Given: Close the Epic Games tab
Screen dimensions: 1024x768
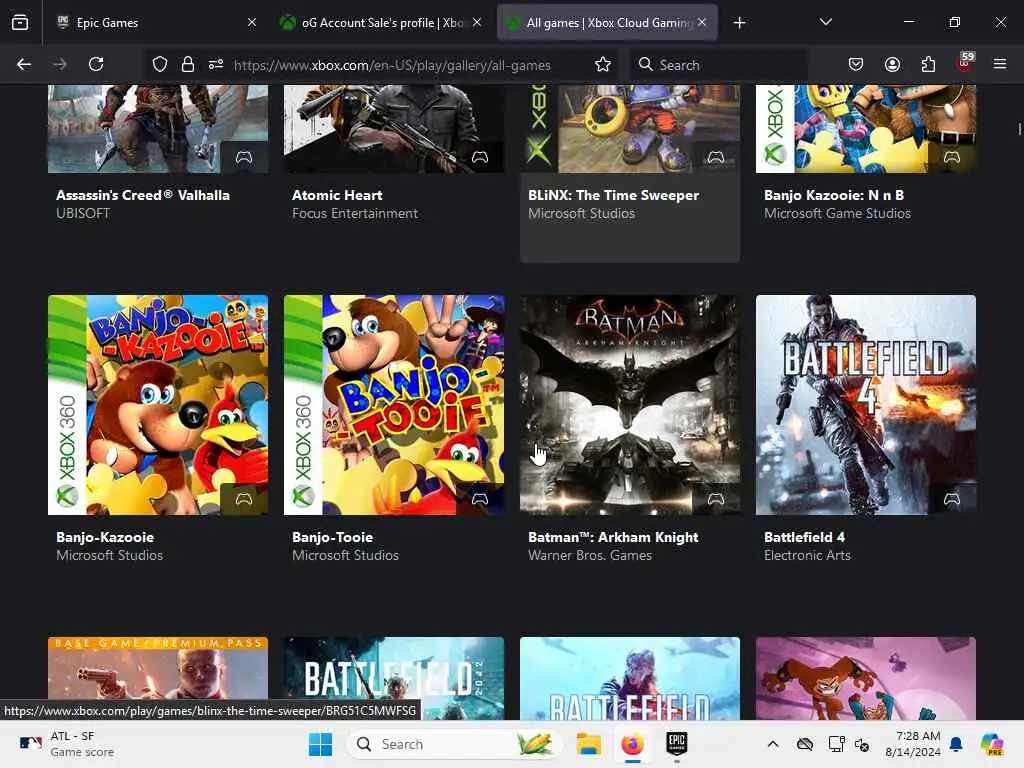Looking at the screenshot, I should [252, 23].
